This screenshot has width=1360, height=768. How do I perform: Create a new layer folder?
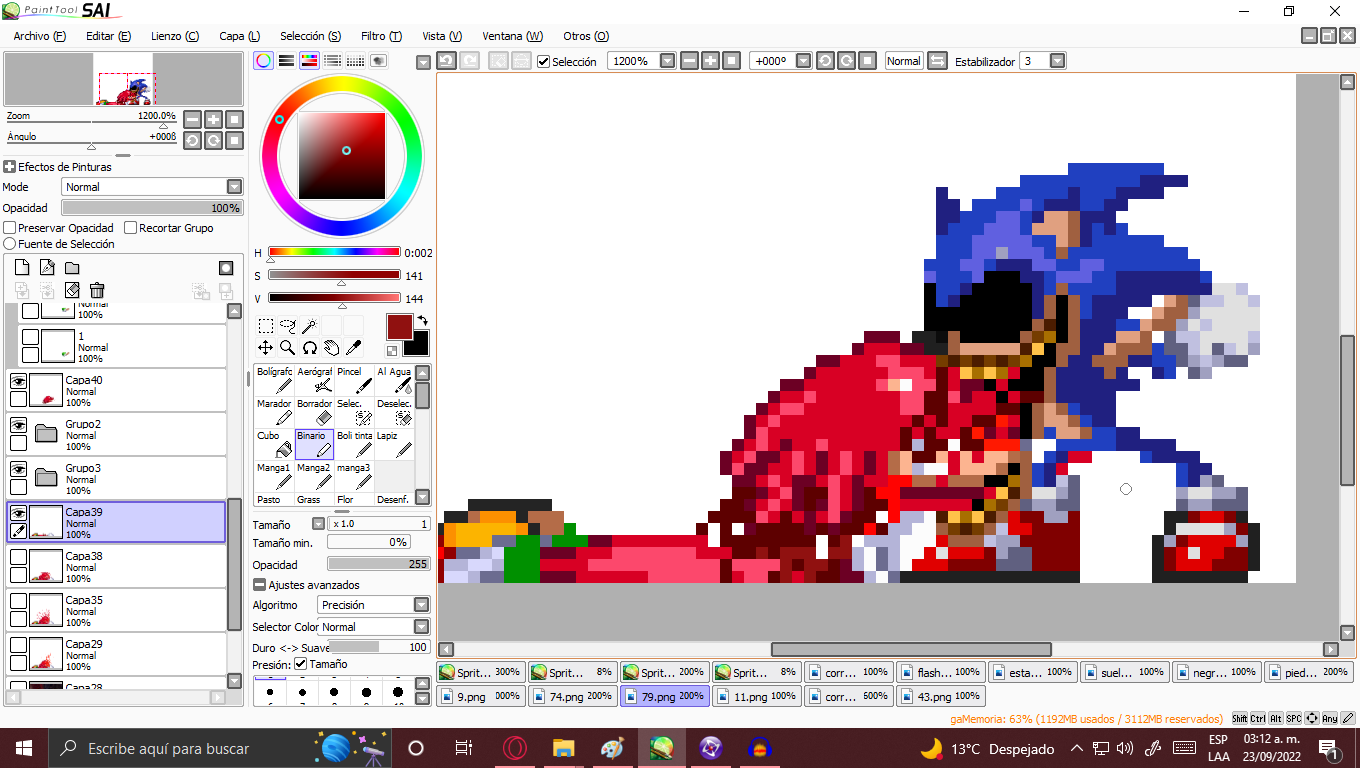tap(72, 268)
